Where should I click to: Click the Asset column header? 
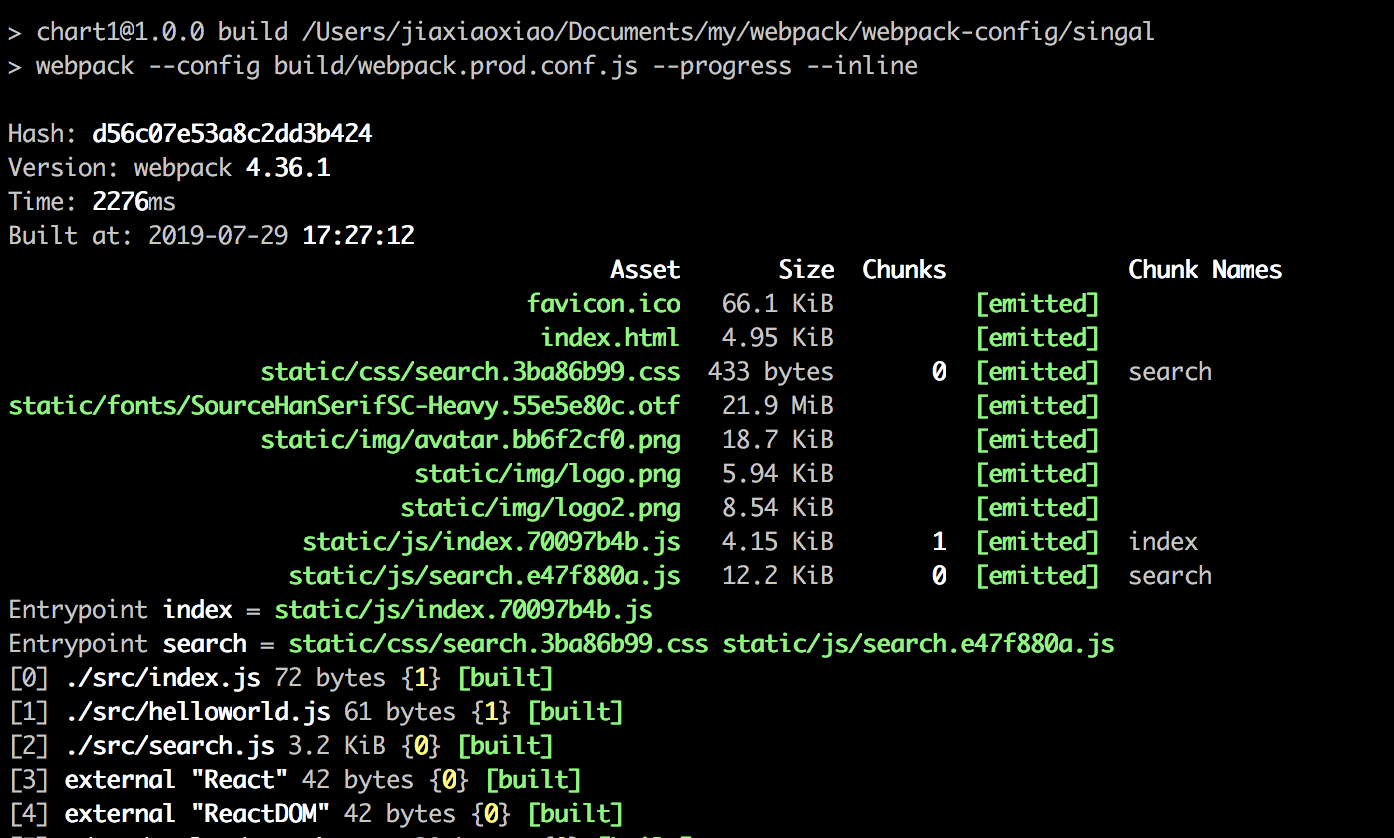pyautogui.click(x=645, y=270)
